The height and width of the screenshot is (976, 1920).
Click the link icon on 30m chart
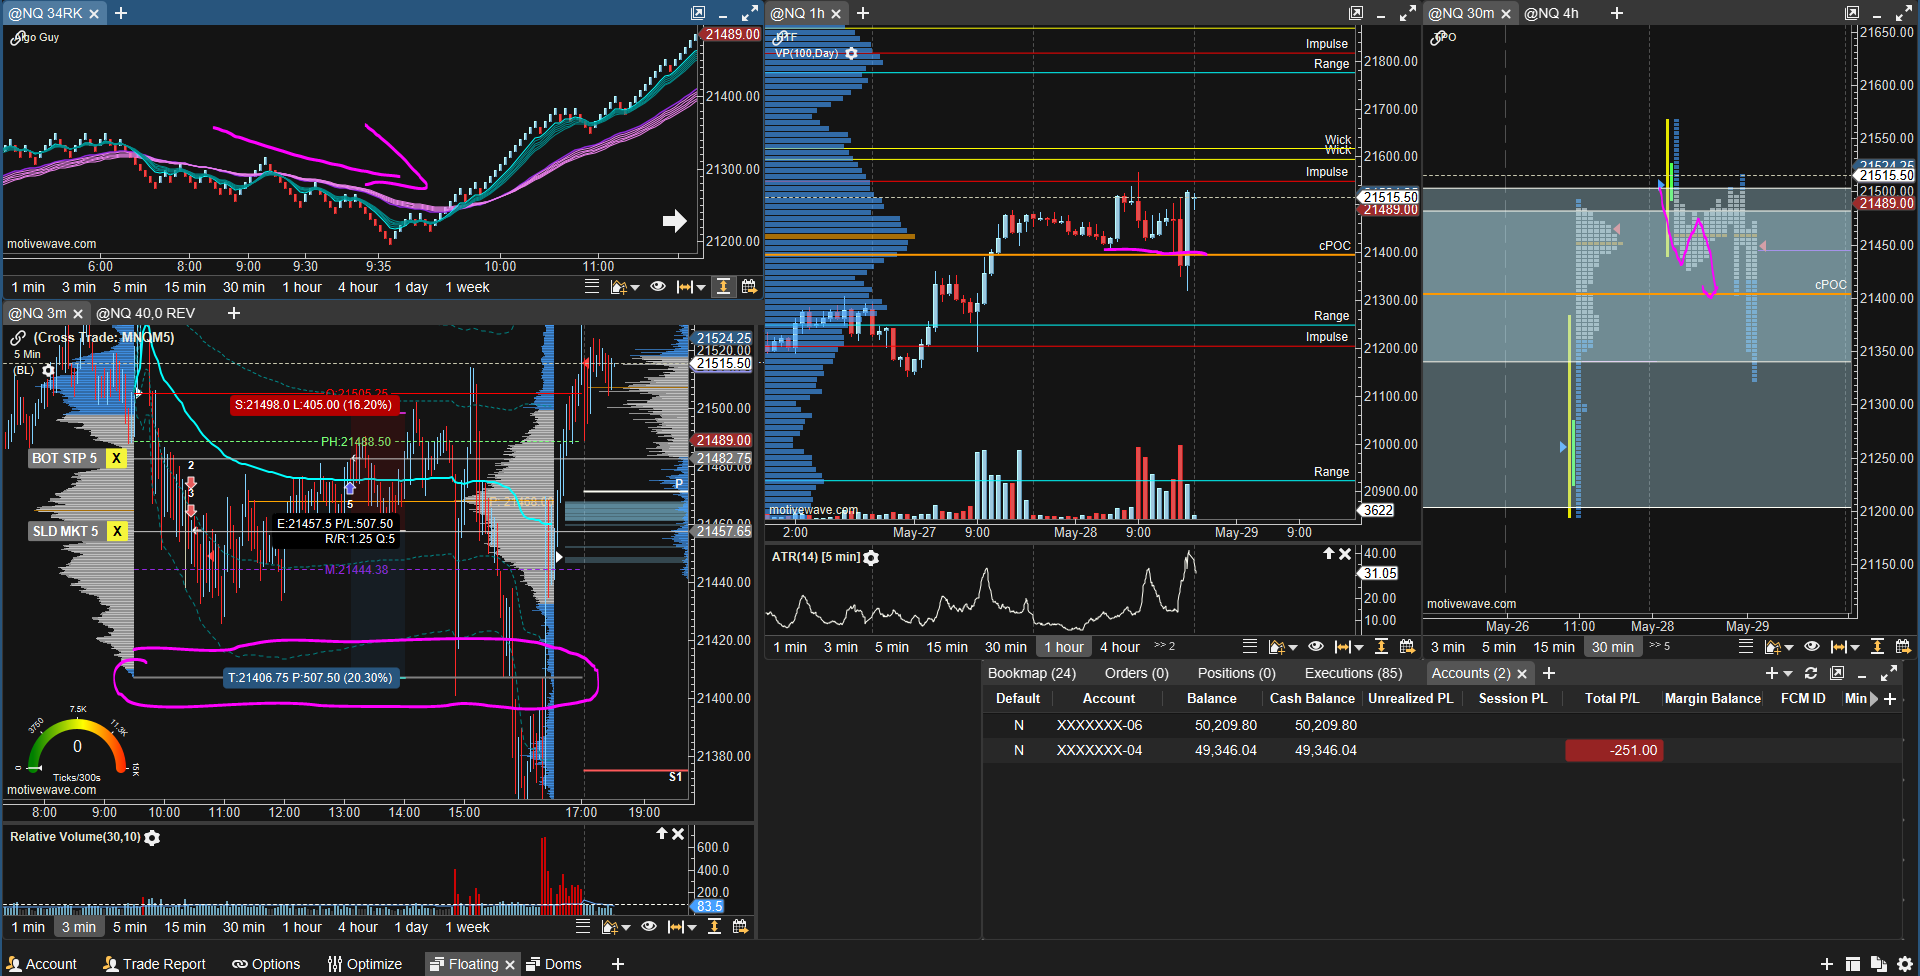(1438, 38)
